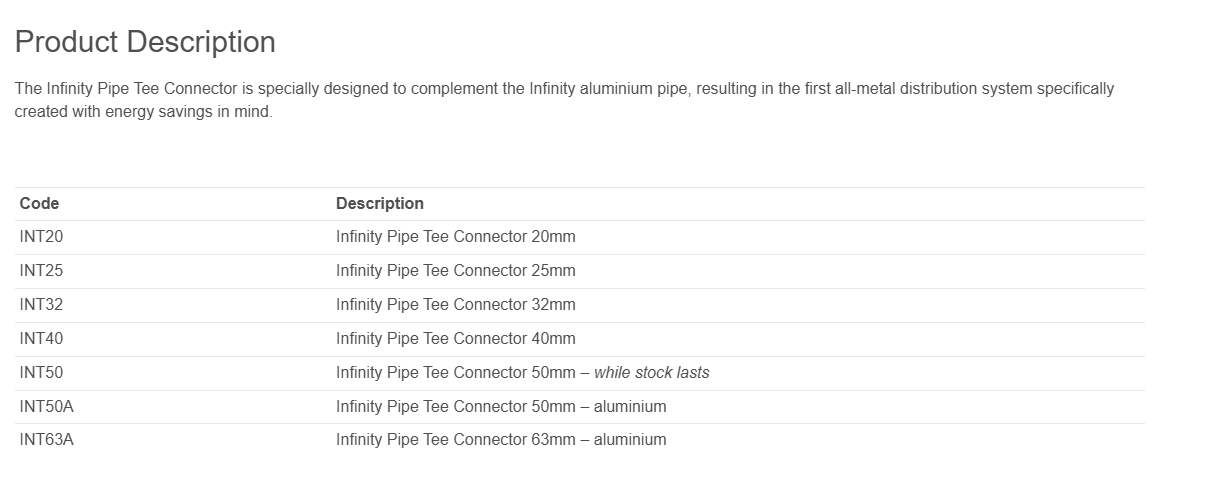Click 'Infinity Pipe Tee Connector 50mm' in INT50 row

[x=456, y=373]
